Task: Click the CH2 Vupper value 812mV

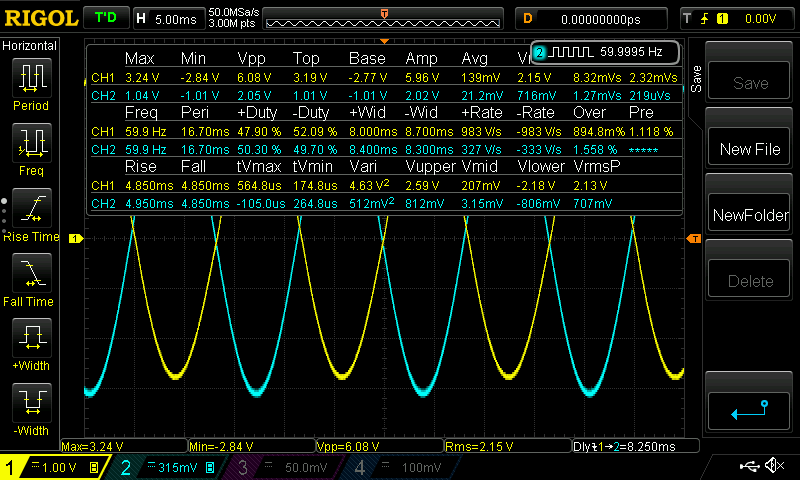Action: [424, 204]
